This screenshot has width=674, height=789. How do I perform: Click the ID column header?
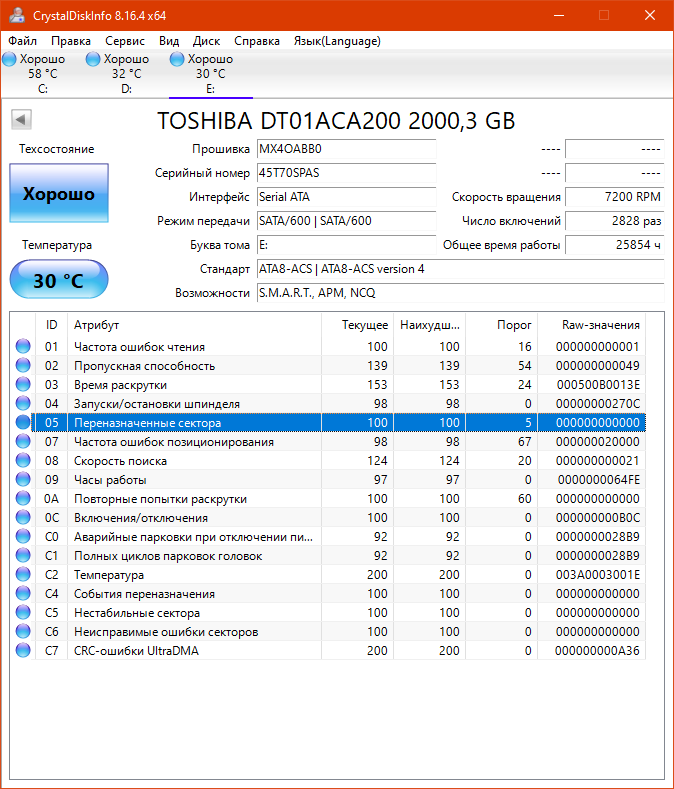click(x=51, y=325)
